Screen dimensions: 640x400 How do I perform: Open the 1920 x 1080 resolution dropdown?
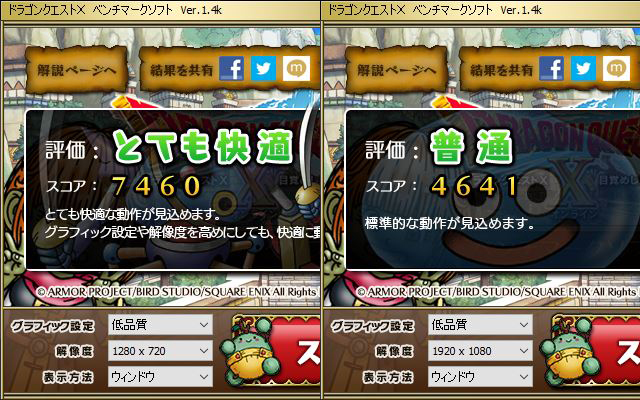coord(480,351)
